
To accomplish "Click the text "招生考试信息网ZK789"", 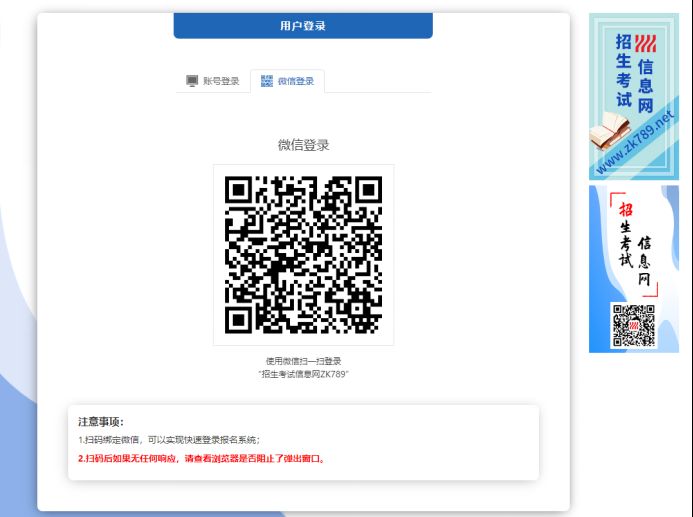I will point(304,374).
